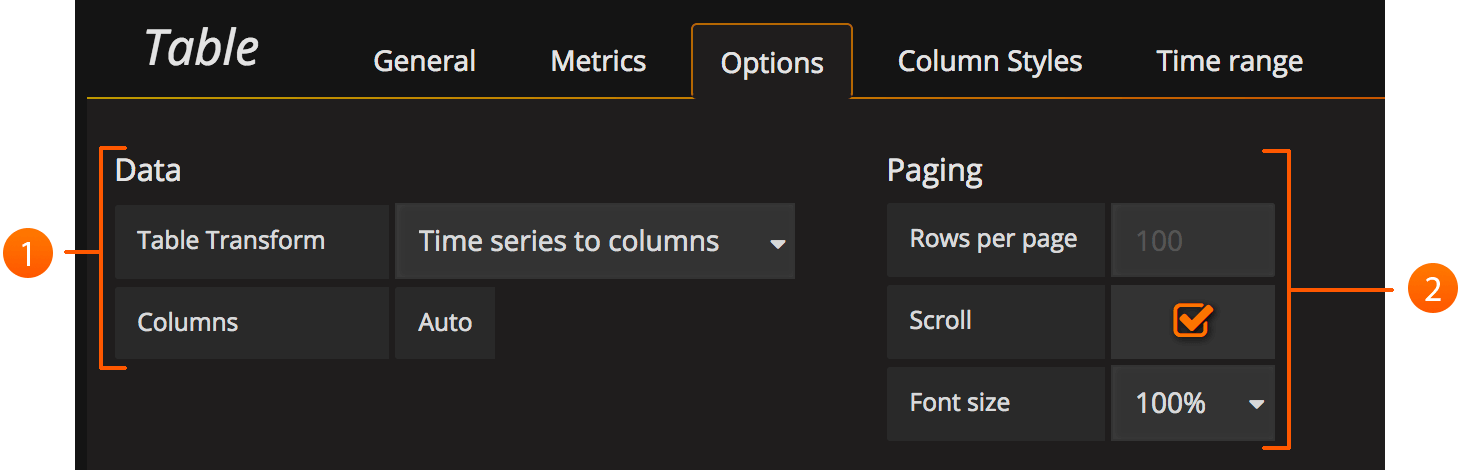The height and width of the screenshot is (470, 1460).
Task: Click the Table panel title
Action: tap(201, 48)
